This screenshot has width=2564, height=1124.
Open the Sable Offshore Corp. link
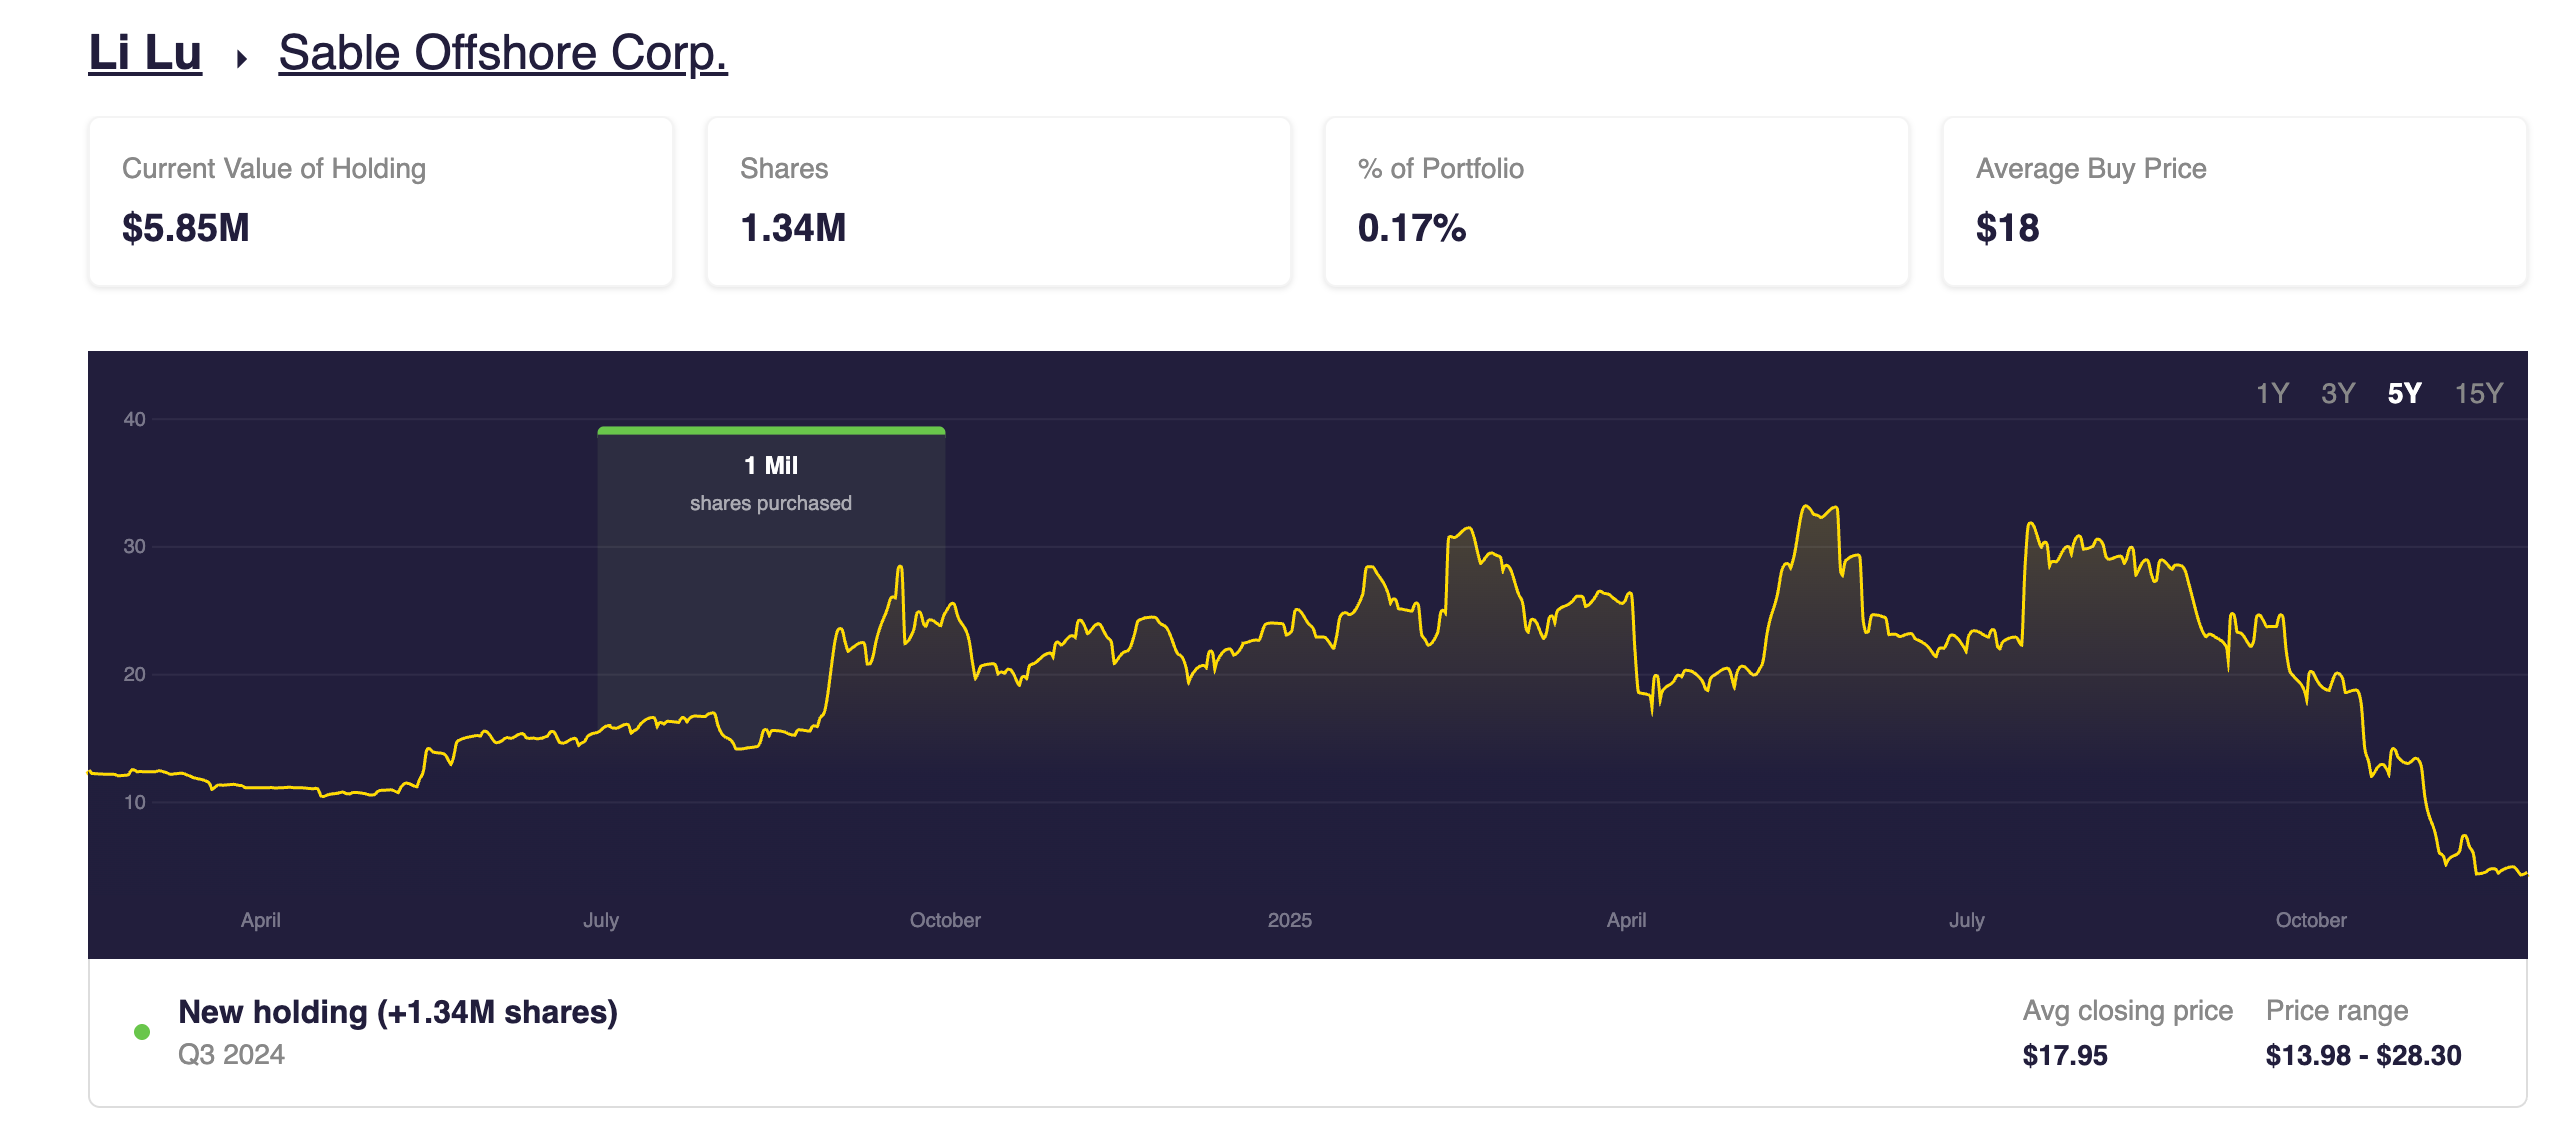tap(502, 53)
